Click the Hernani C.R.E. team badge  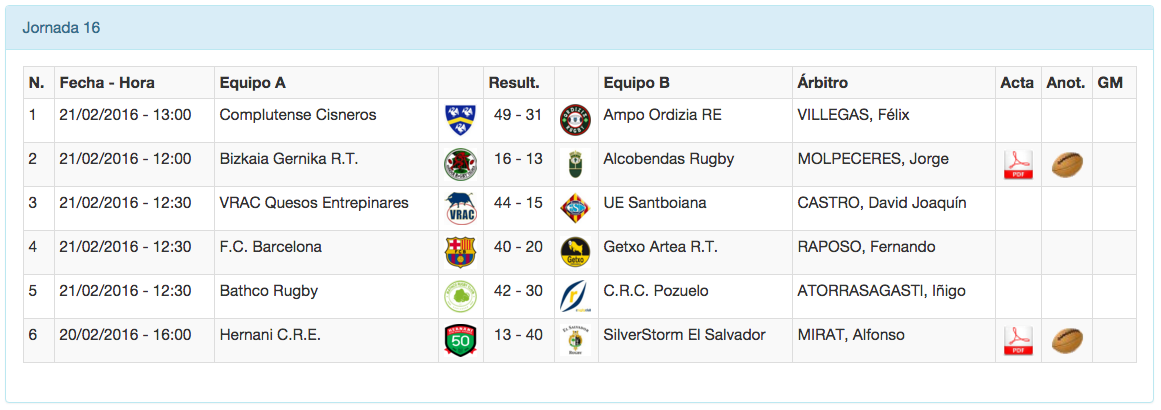[460, 341]
